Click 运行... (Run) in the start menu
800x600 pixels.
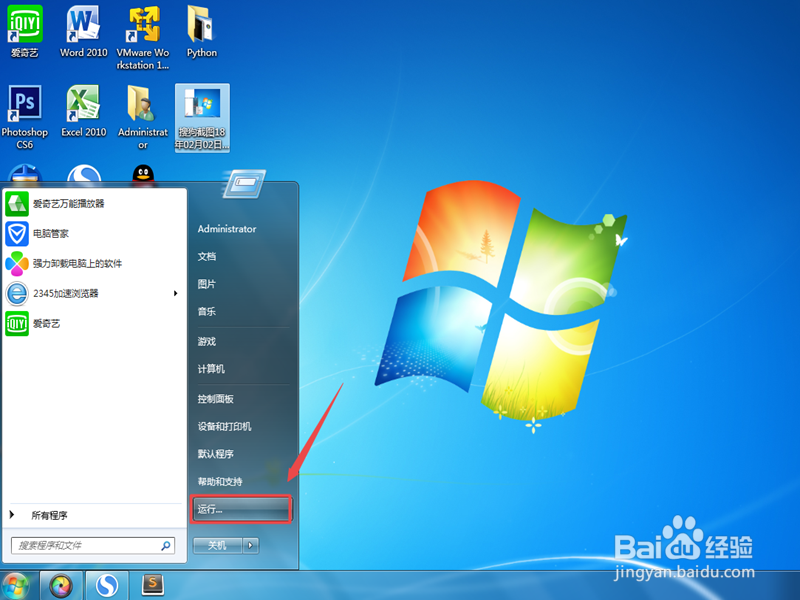click(241, 509)
